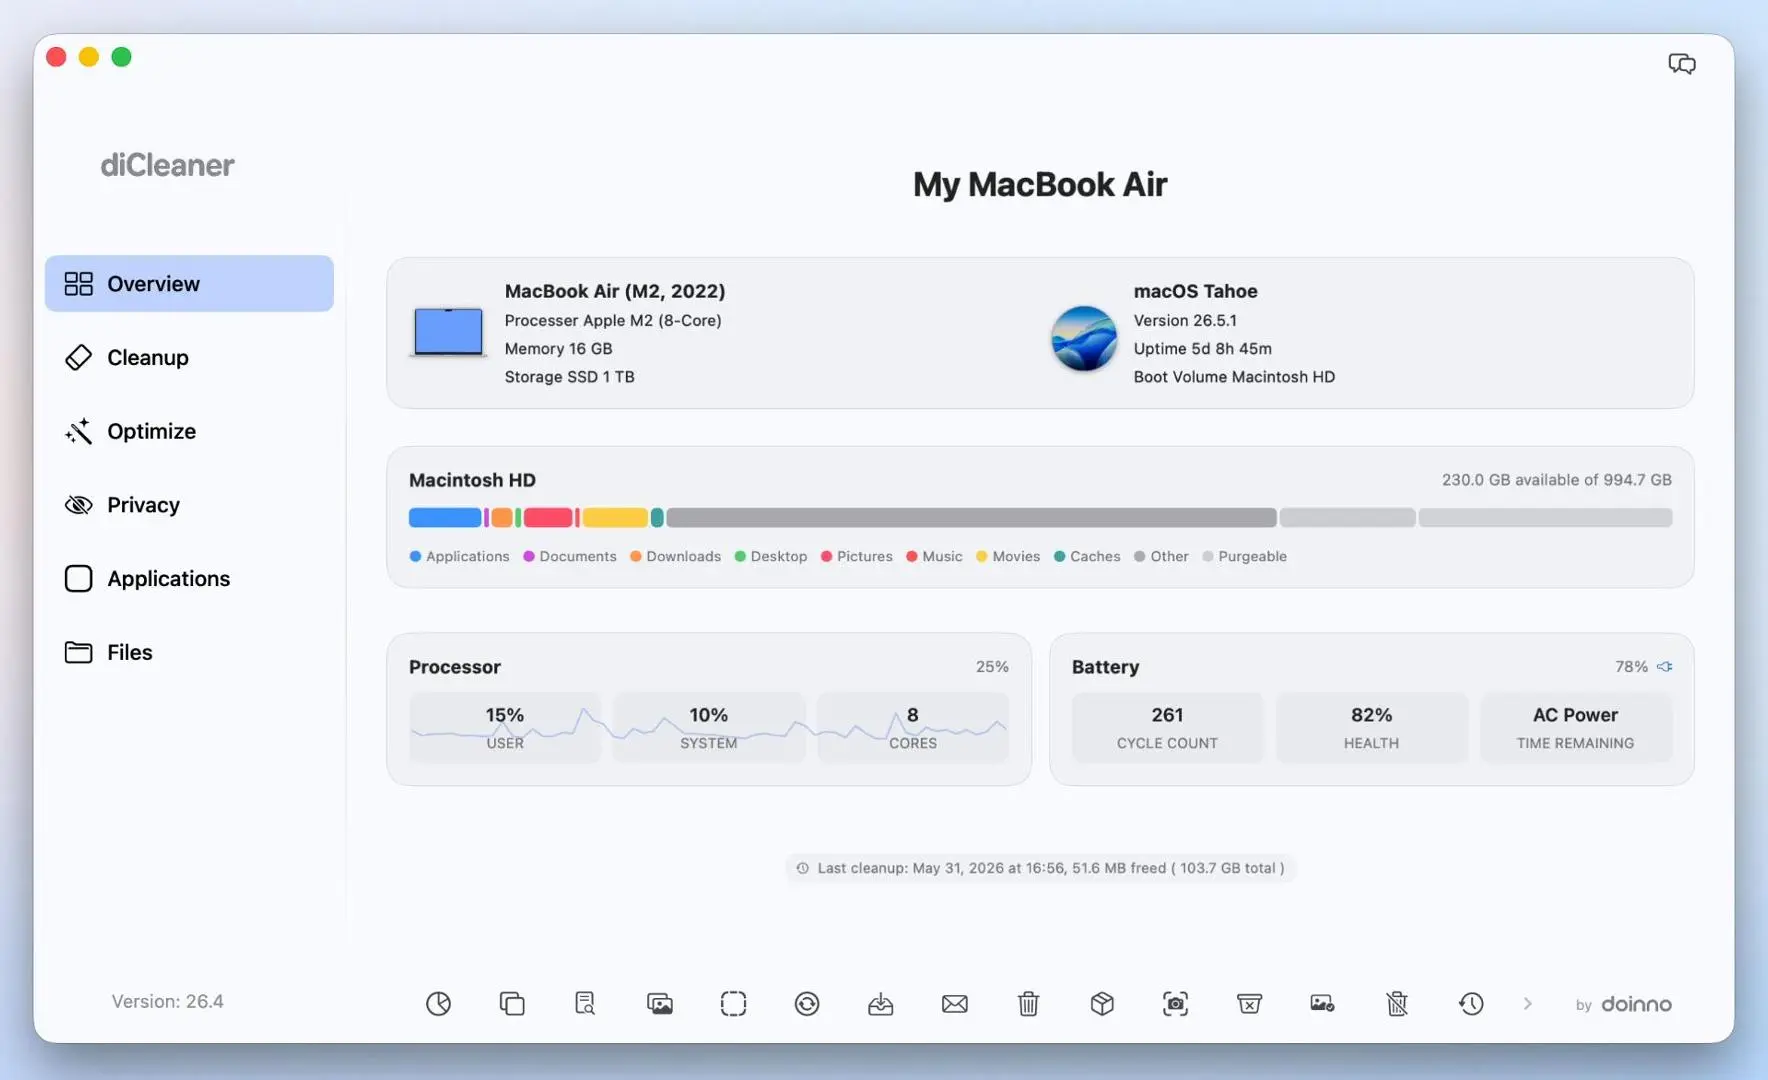
Task: Click the Last cleanup status pill
Action: [x=1041, y=868]
